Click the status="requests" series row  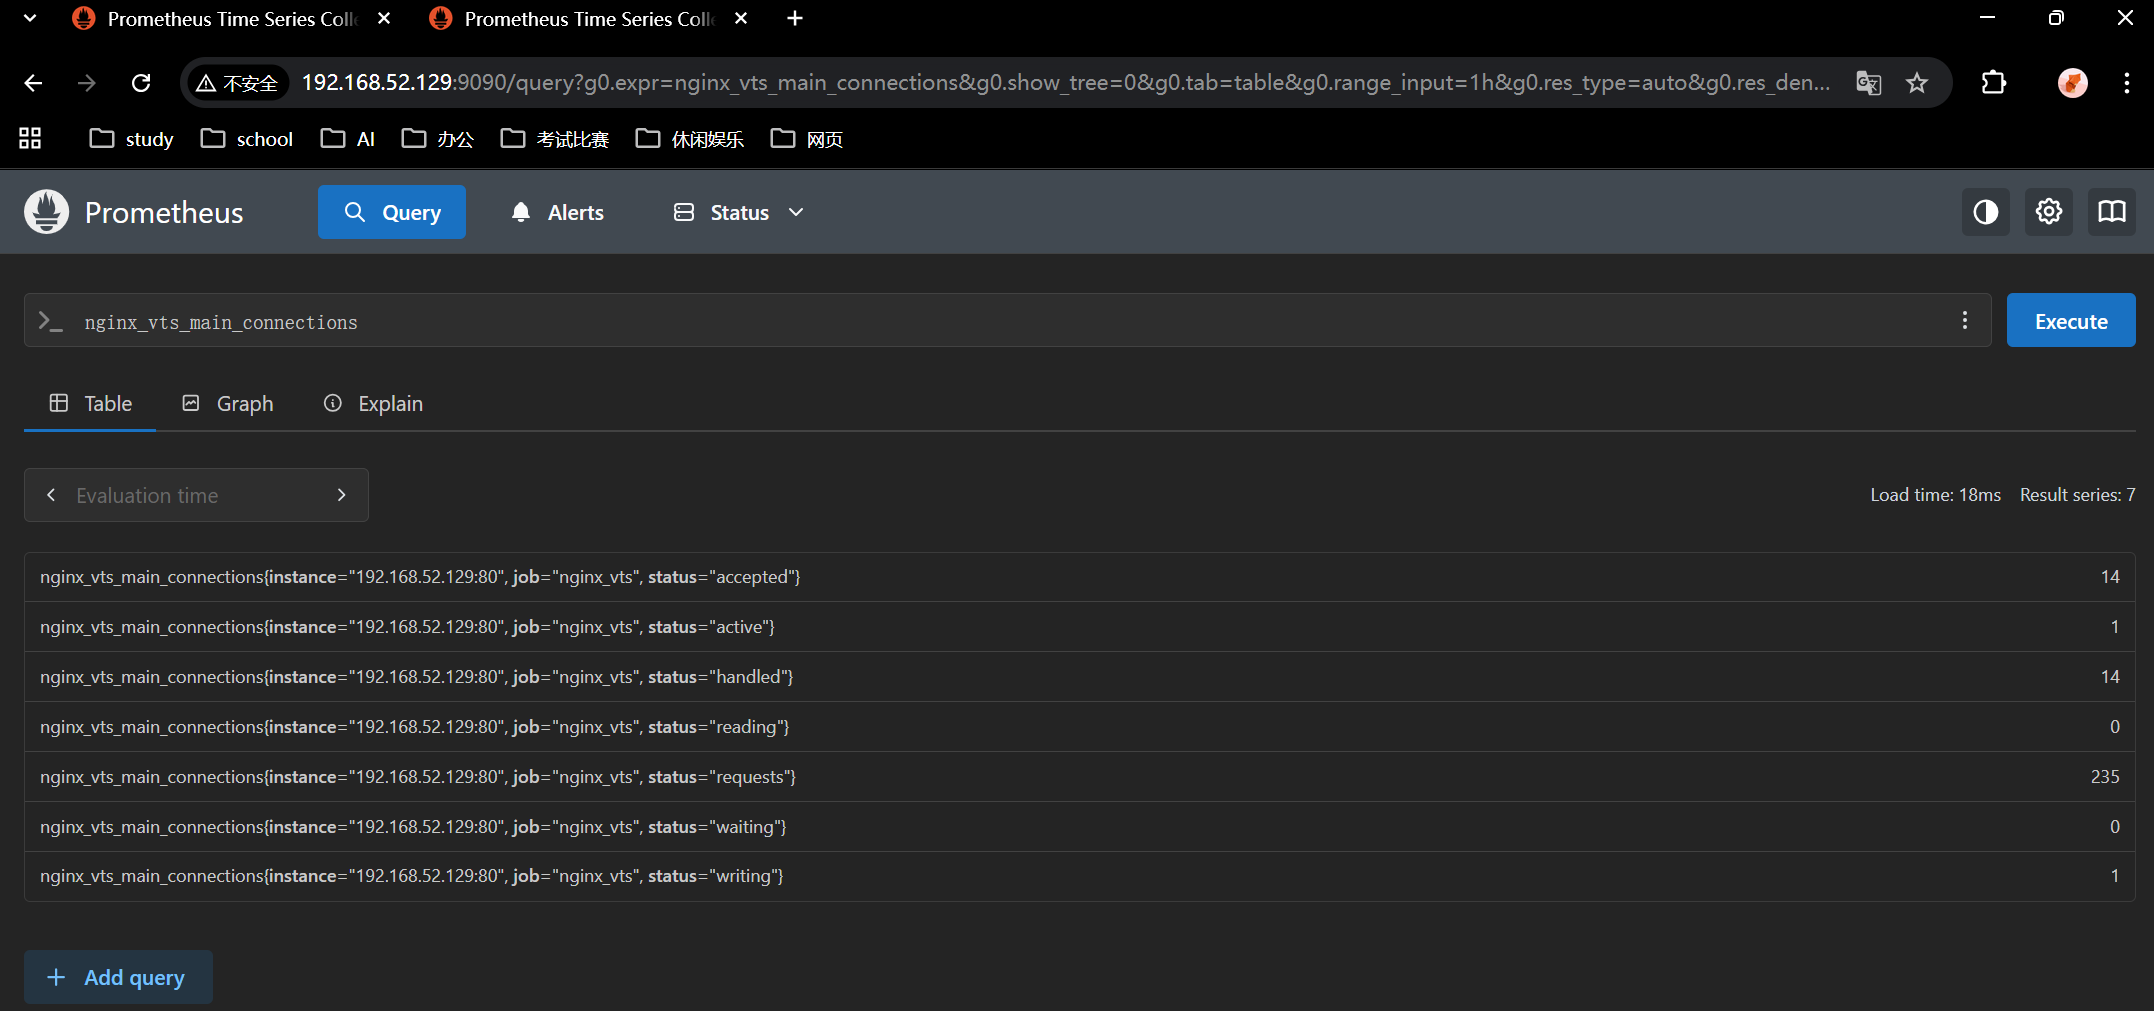pos(1080,777)
